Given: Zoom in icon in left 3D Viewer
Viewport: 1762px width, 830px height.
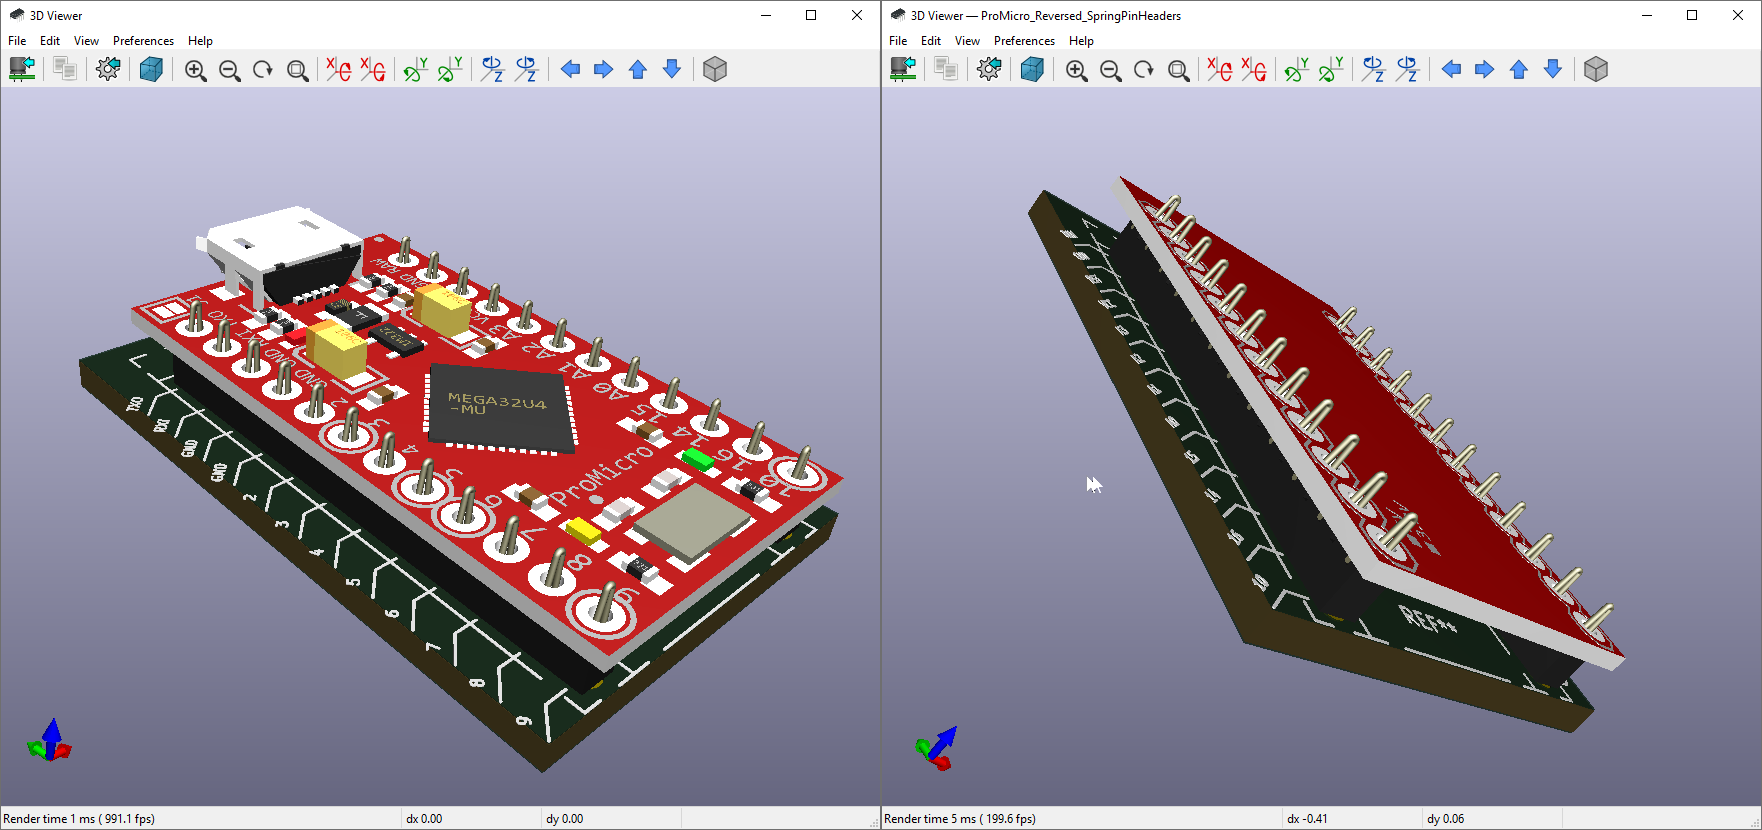Looking at the screenshot, I should [x=196, y=70].
